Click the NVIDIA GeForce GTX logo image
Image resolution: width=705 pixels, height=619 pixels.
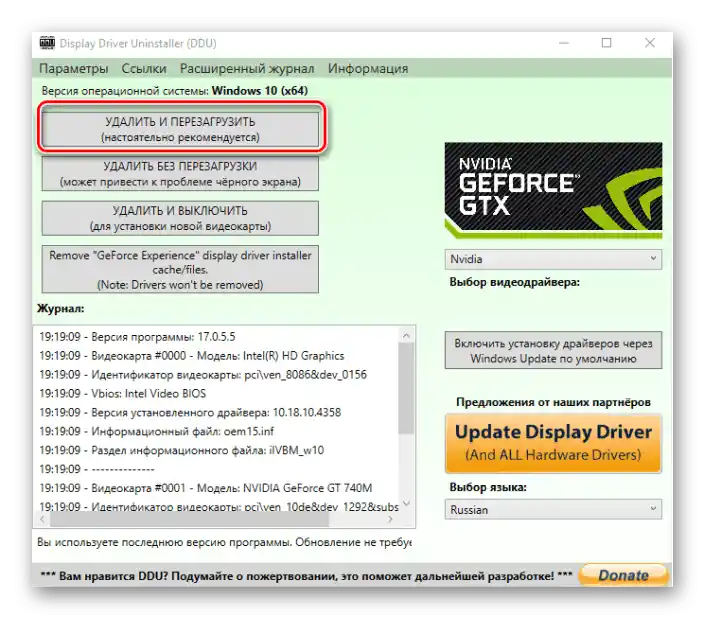coord(553,190)
